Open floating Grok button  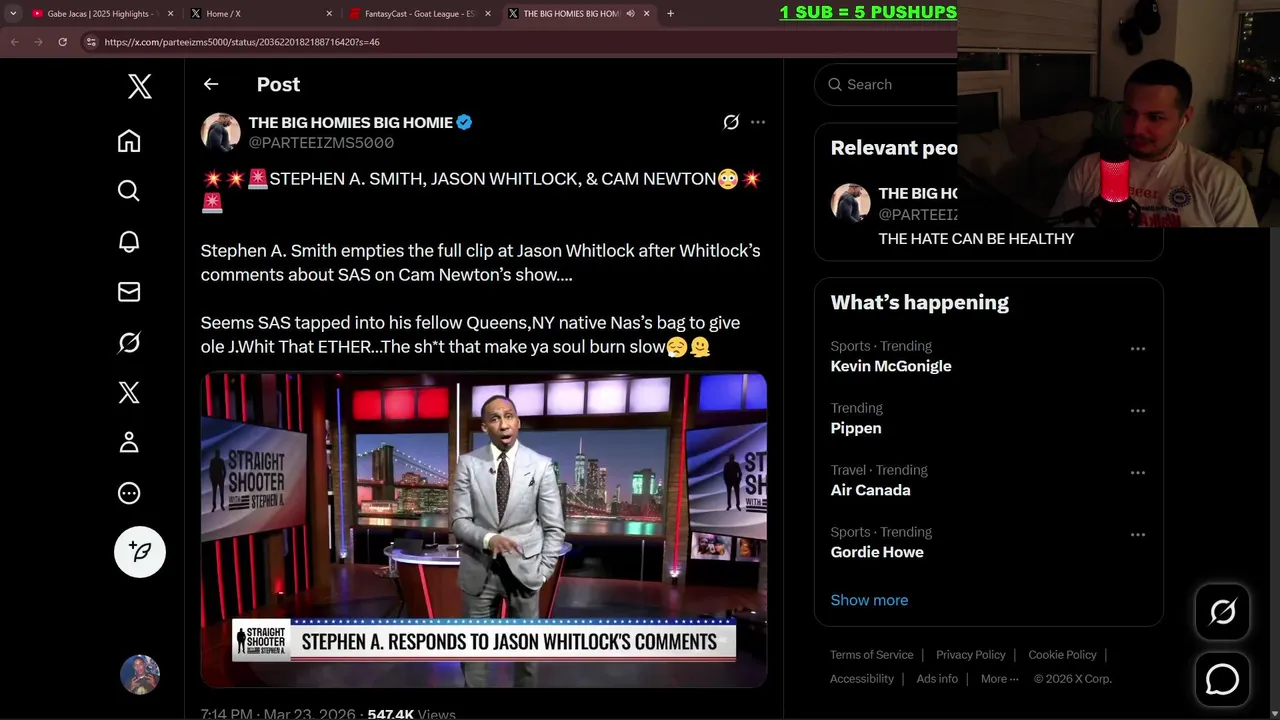click(x=1222, y=612)
